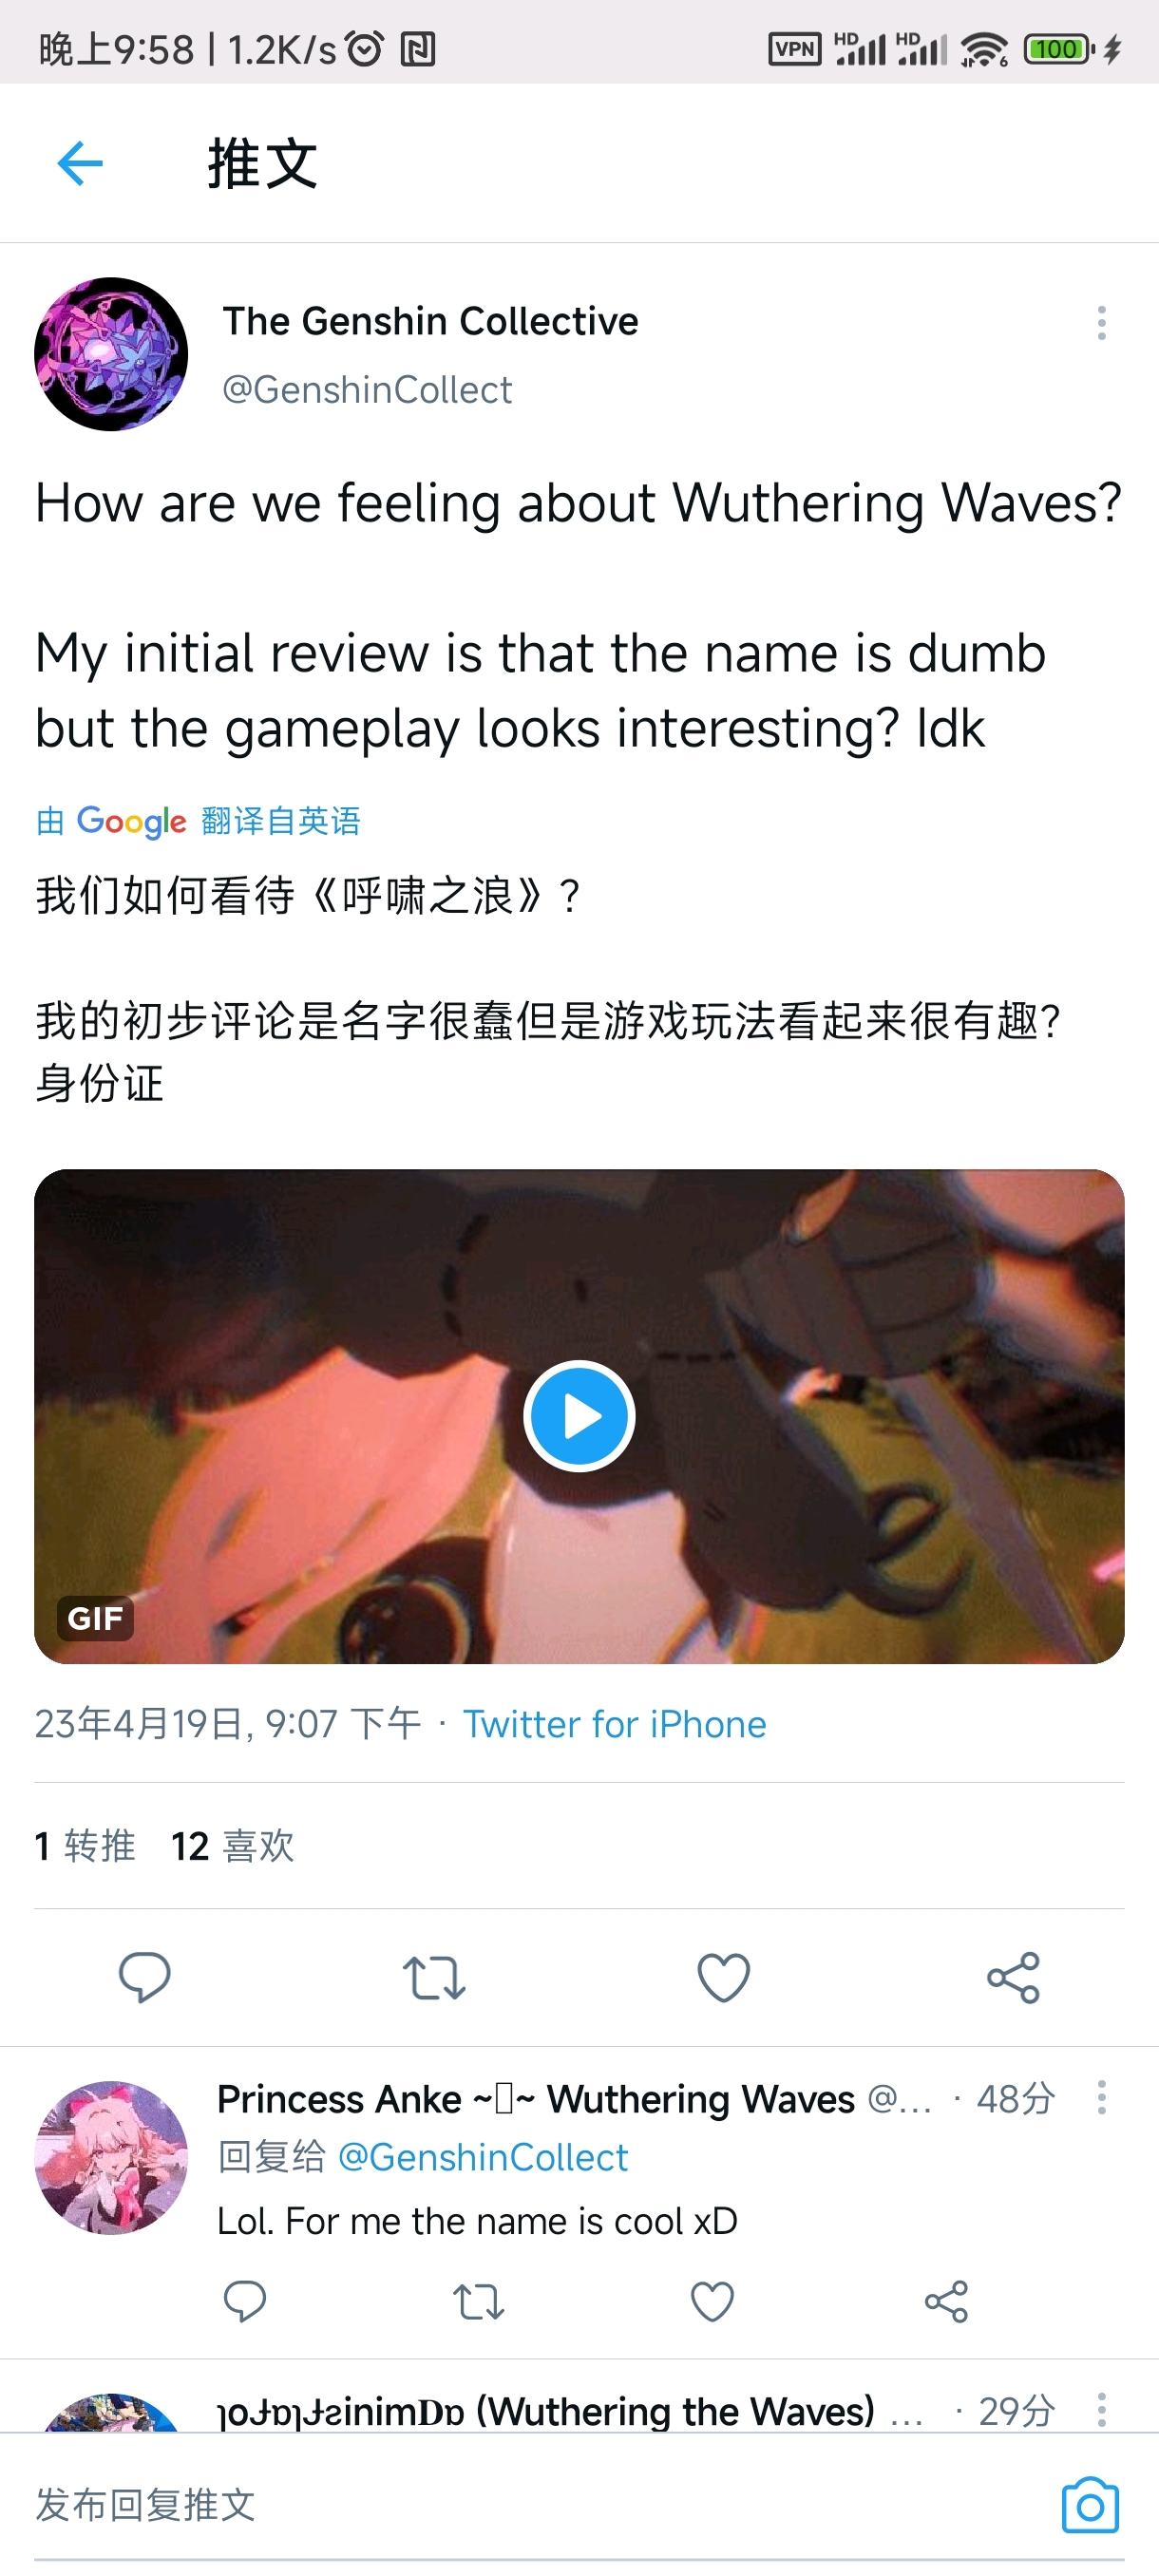Retweet Princess Anke's reply
Screen dimensions: 1159x2576
coord(479,2301)
